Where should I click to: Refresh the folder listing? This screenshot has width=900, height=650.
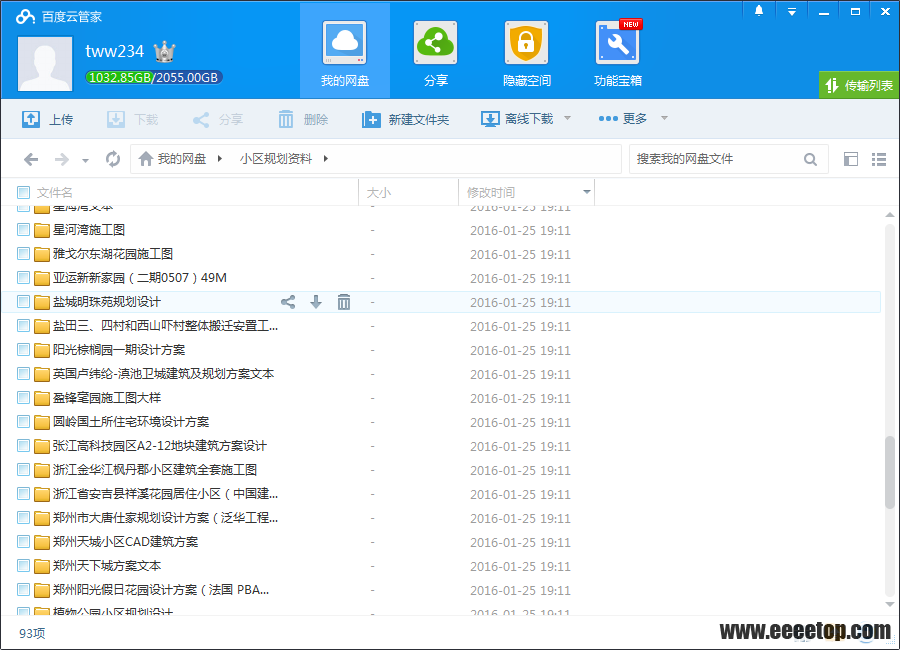[x=113, y=159]
